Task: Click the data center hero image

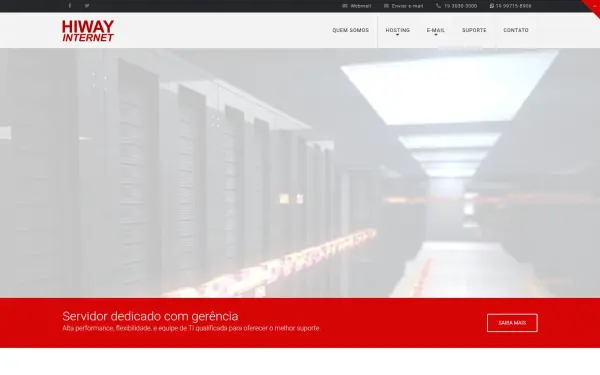Action: point(300,173)
